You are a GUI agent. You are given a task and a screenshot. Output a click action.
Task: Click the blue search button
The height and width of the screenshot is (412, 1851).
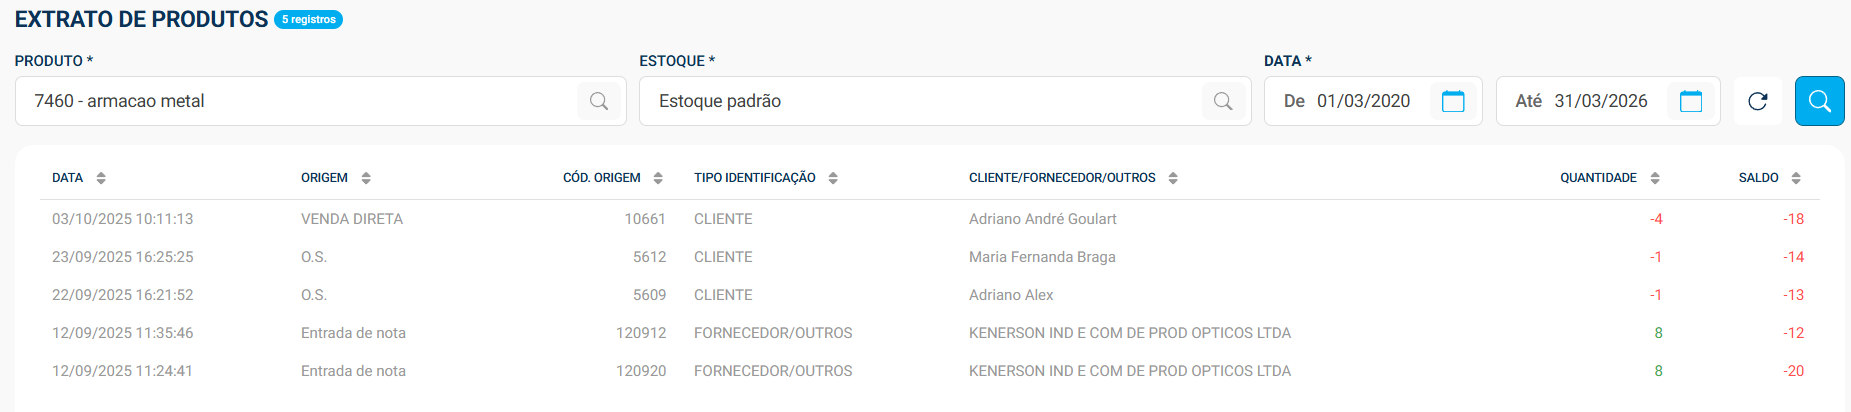pos(1819,101)
